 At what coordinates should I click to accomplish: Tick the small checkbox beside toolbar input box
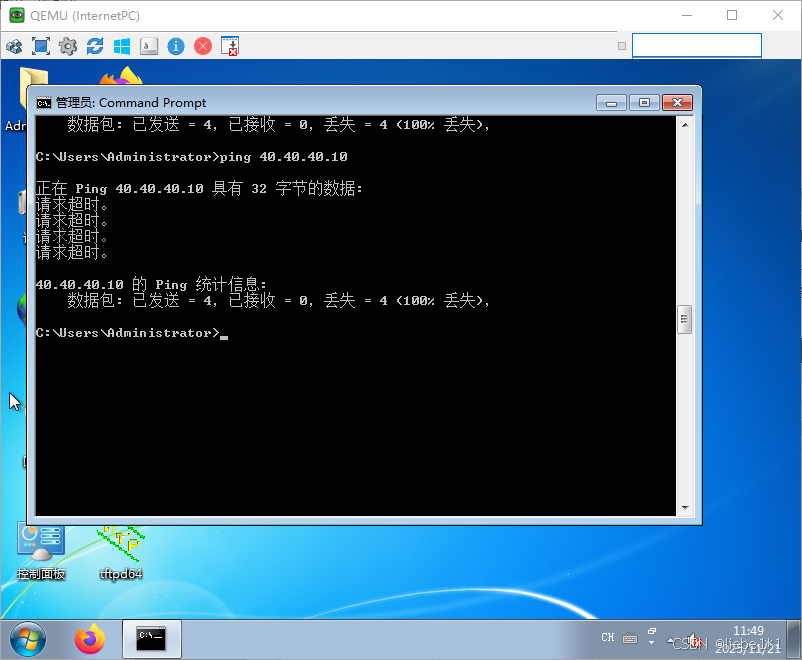622,46
